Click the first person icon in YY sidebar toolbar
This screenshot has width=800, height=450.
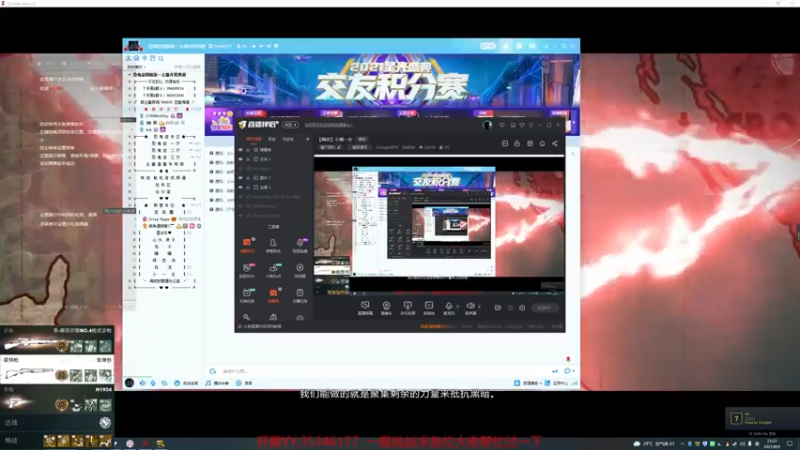tap(129, 58)
